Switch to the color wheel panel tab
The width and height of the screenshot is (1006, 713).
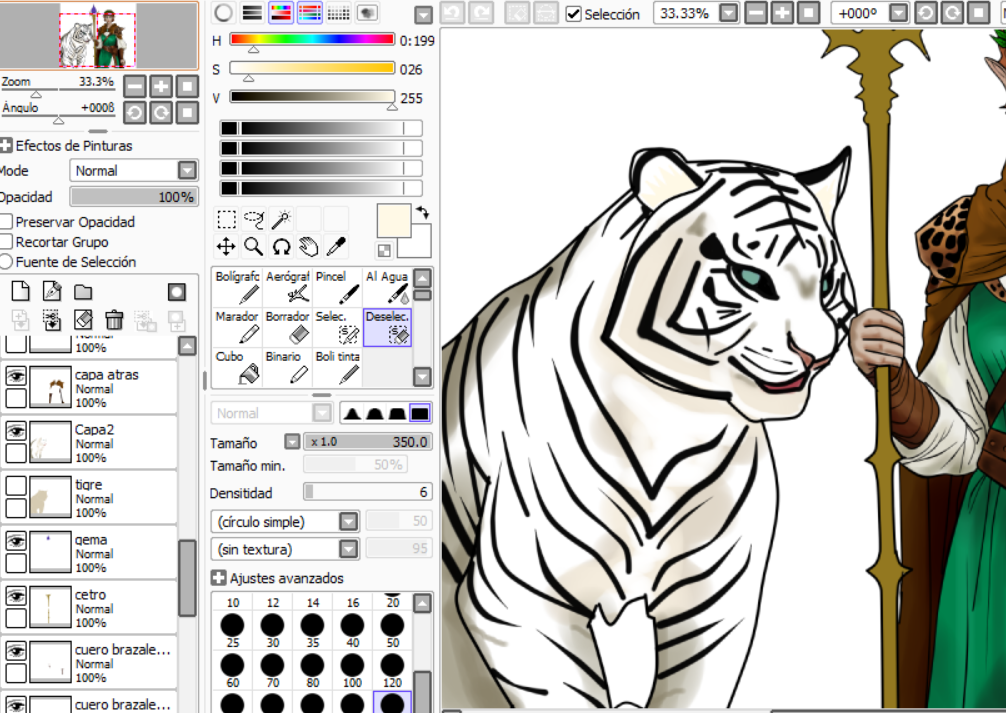[224, 13]
